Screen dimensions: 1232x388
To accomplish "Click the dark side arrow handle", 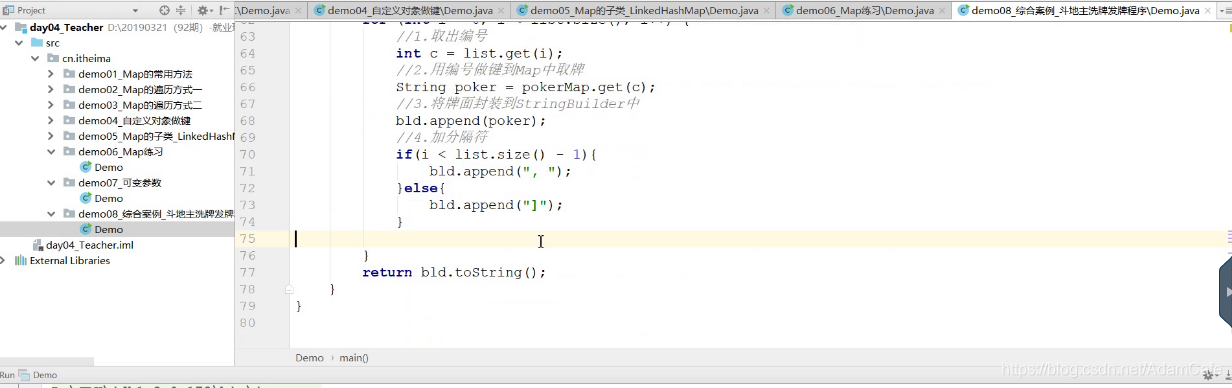I will 1226,292.
